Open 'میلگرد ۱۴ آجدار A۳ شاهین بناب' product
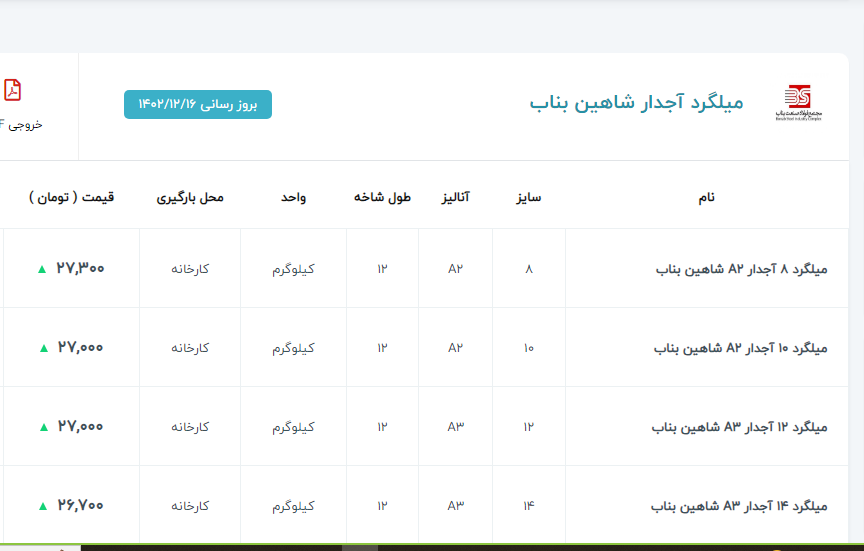864x551 pixels. [x=741, y=506]
